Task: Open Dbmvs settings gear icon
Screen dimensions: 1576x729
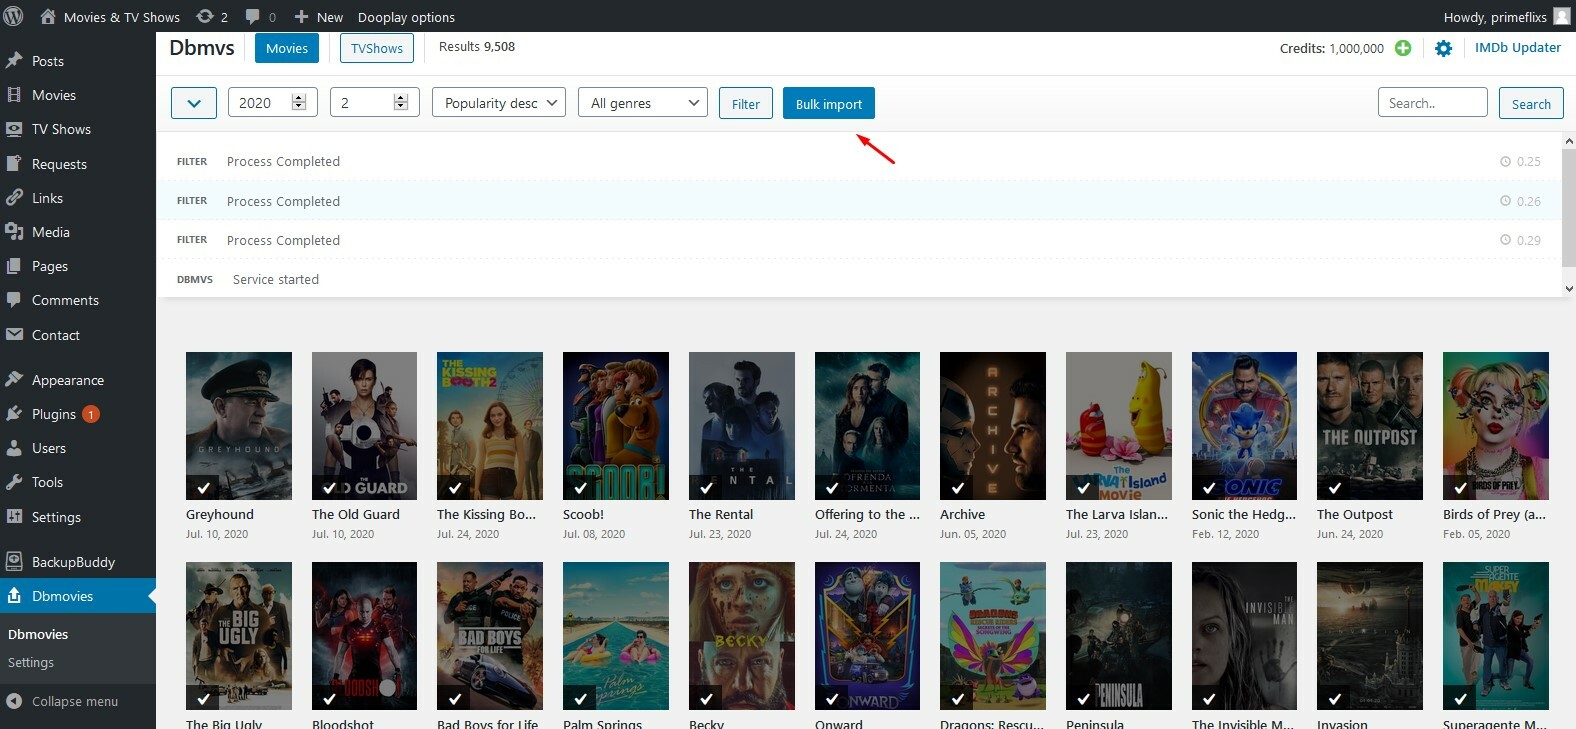Action: [x=1443, y=48]
